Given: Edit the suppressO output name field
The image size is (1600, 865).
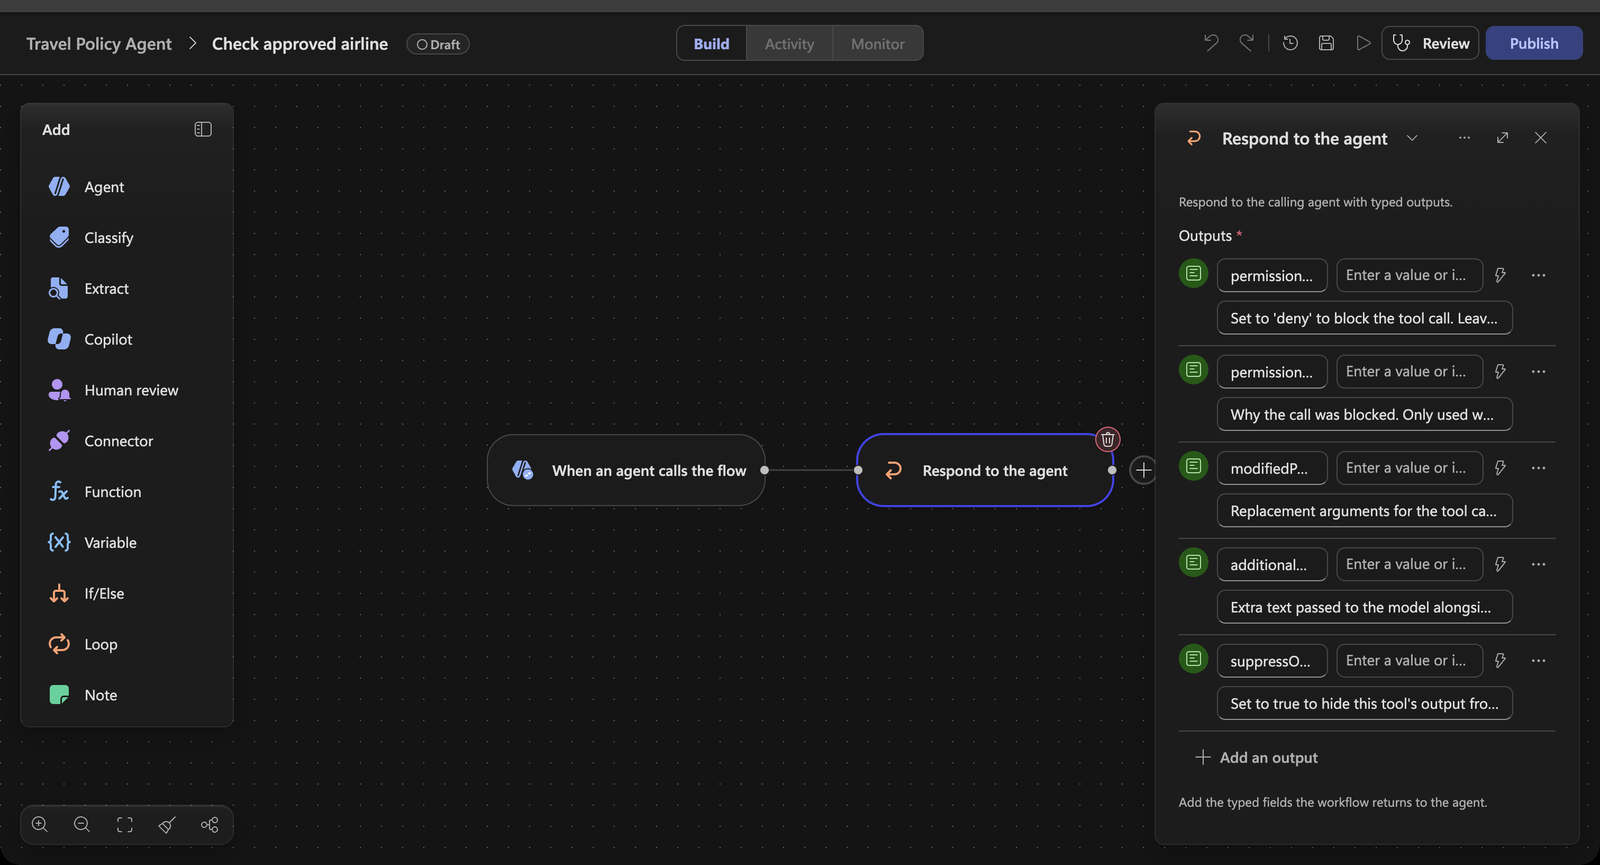Looking at the screenshot, I should 1272,661.
